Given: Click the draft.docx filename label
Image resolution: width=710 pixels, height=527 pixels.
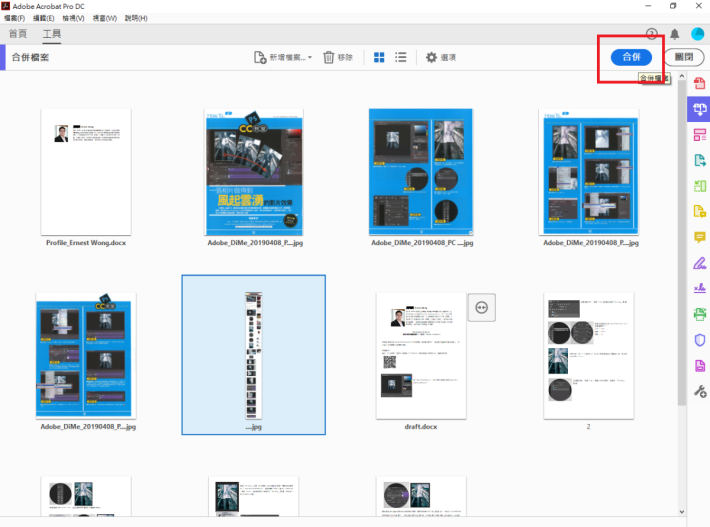Looking at the screenshot, I should point(421,426).
